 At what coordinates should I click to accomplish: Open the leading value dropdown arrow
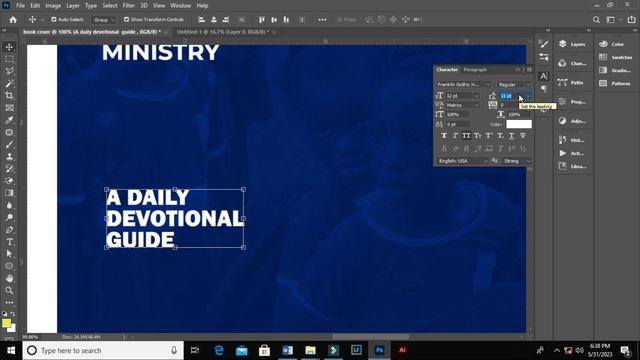click(x=528, y=96)
